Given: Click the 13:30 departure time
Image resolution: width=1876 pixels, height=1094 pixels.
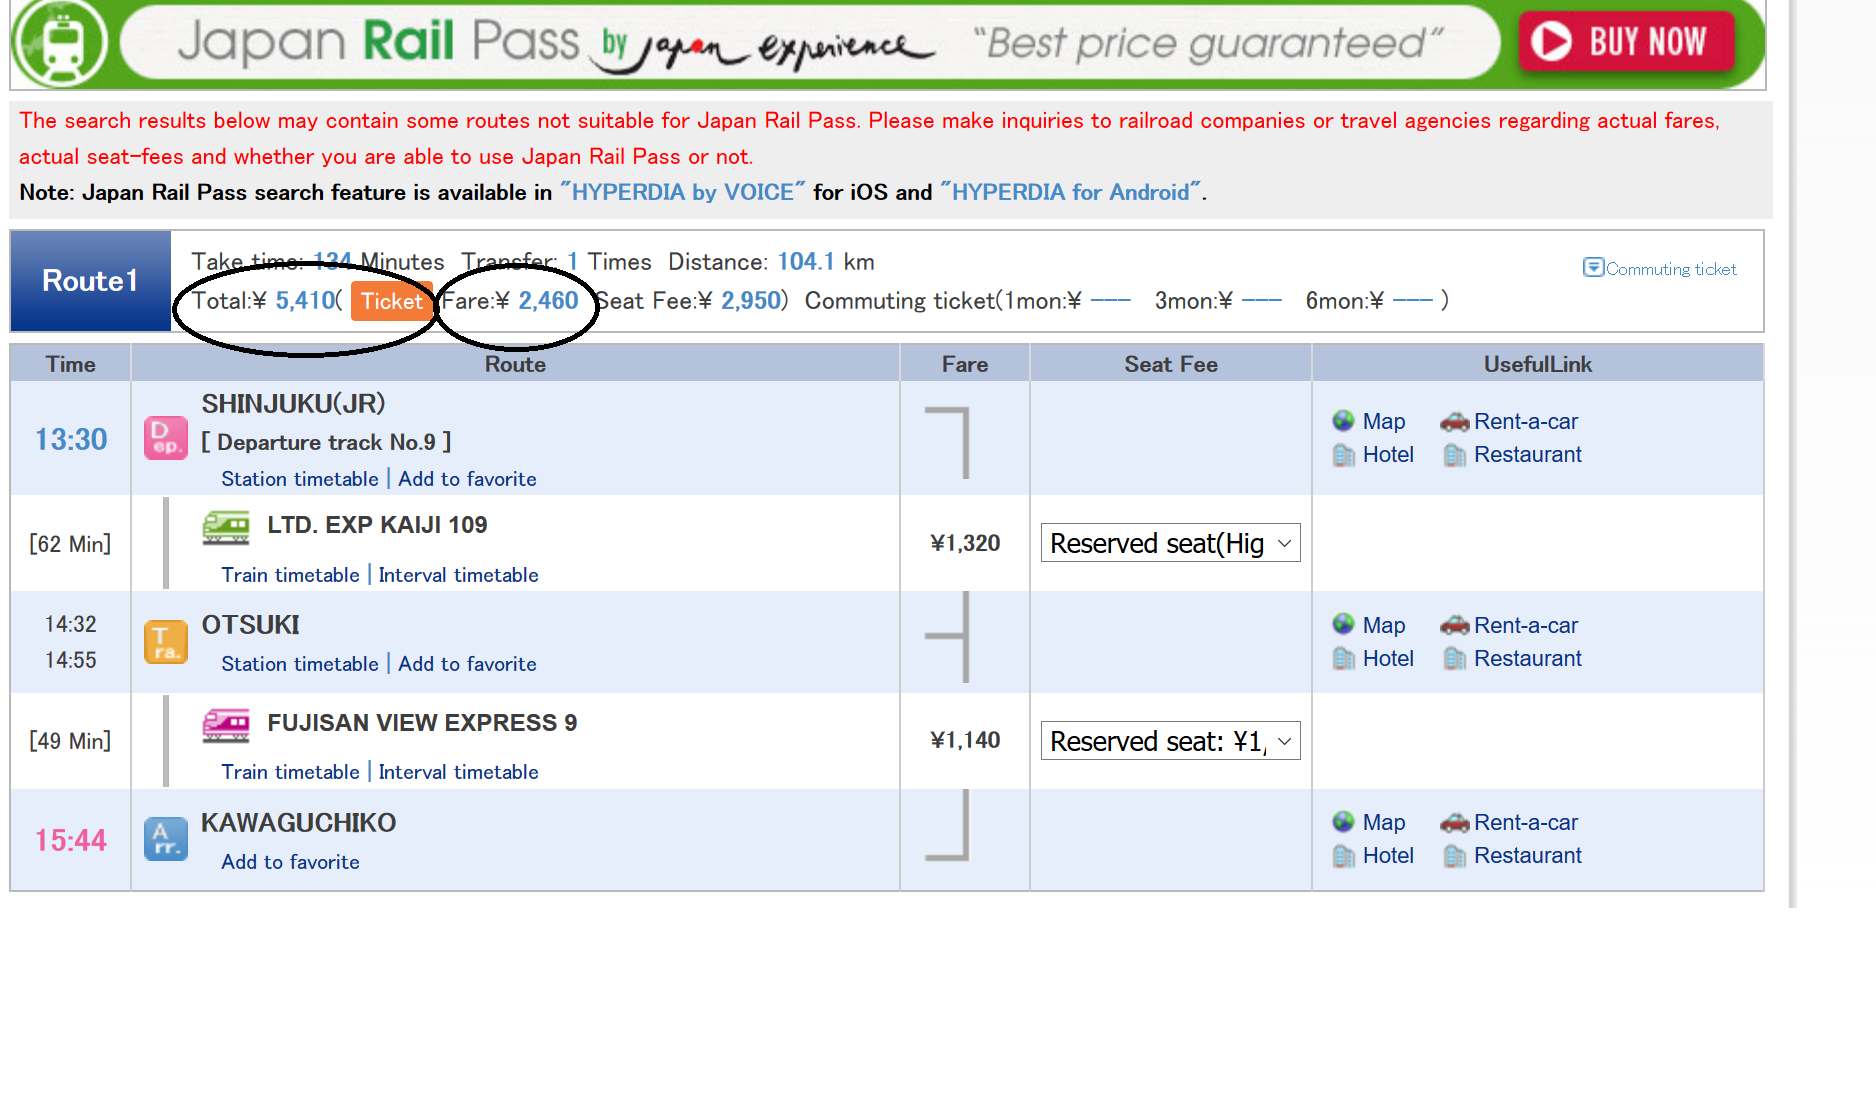Looking at the screenshot, I should 71,440.
